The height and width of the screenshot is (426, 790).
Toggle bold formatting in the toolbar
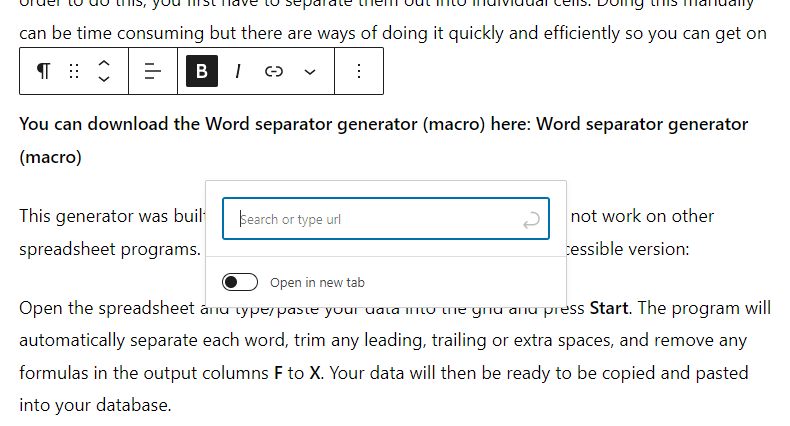tap(202, 71)
